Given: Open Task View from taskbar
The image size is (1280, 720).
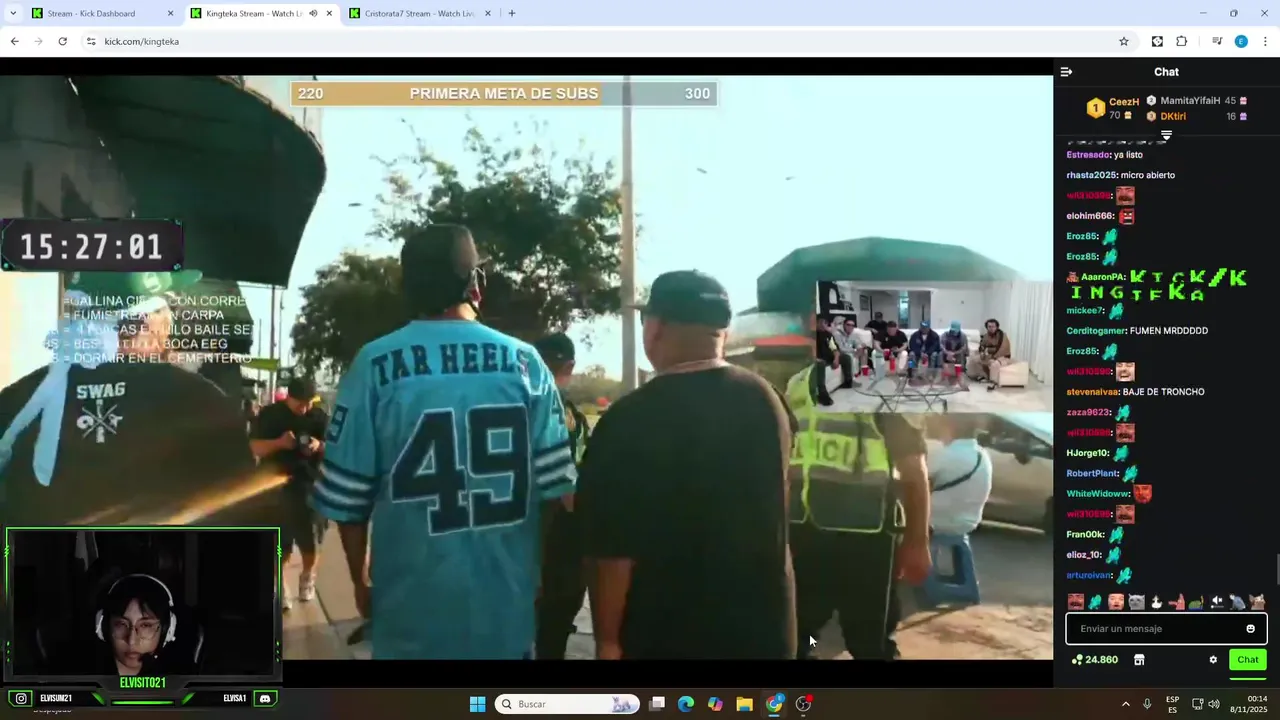Looking at the screenshot, I should (x=656, y=704).
